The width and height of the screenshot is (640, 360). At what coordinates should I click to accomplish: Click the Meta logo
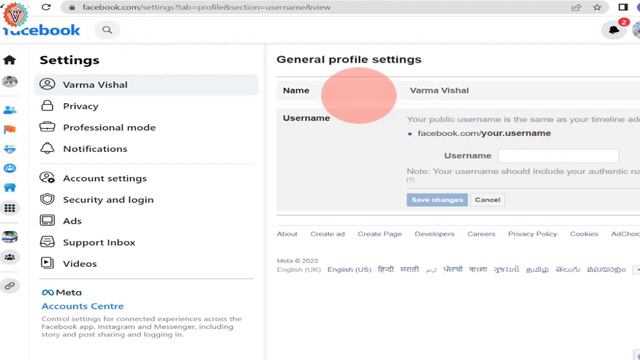click(x=62, y=292)
